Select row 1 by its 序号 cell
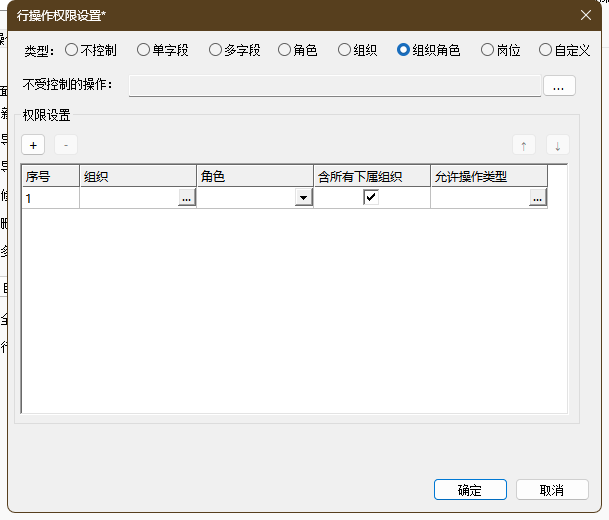This screenshot has height=520, width=609. coord(50,198)
